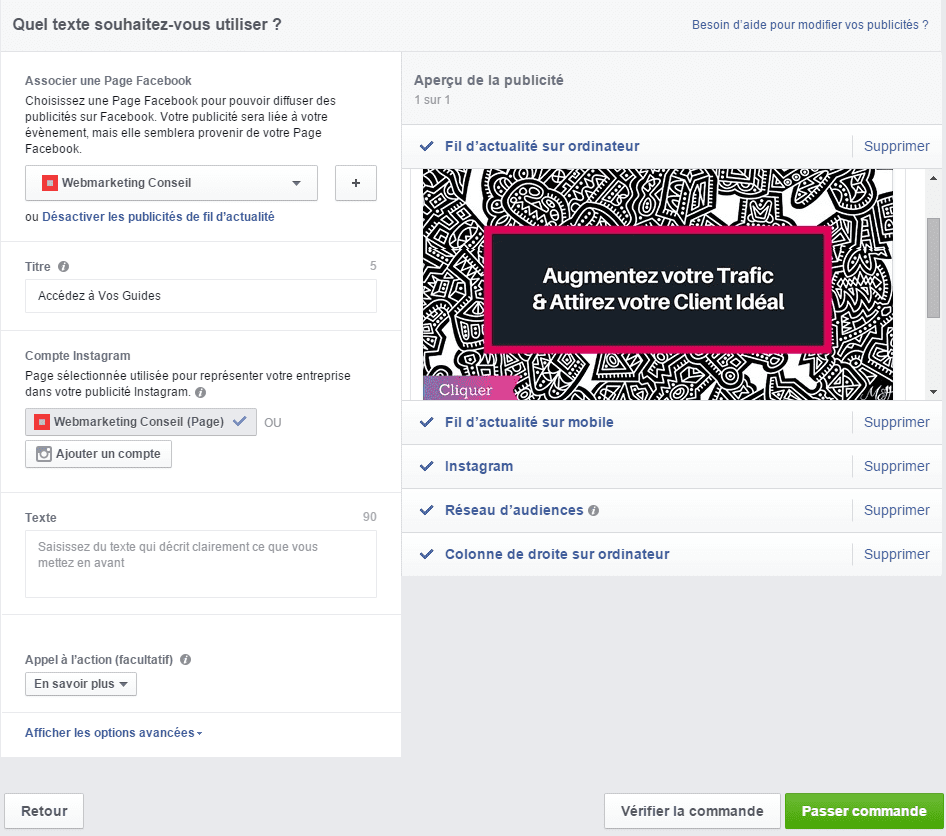
Task: Click the preview scrollbar up arrow
Action: (x=933, y=178)
